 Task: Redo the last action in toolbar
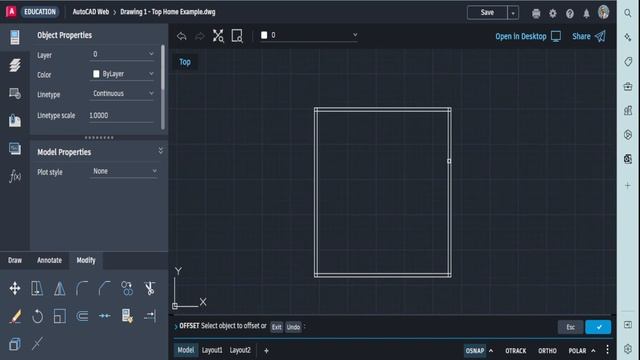[200, 36]
